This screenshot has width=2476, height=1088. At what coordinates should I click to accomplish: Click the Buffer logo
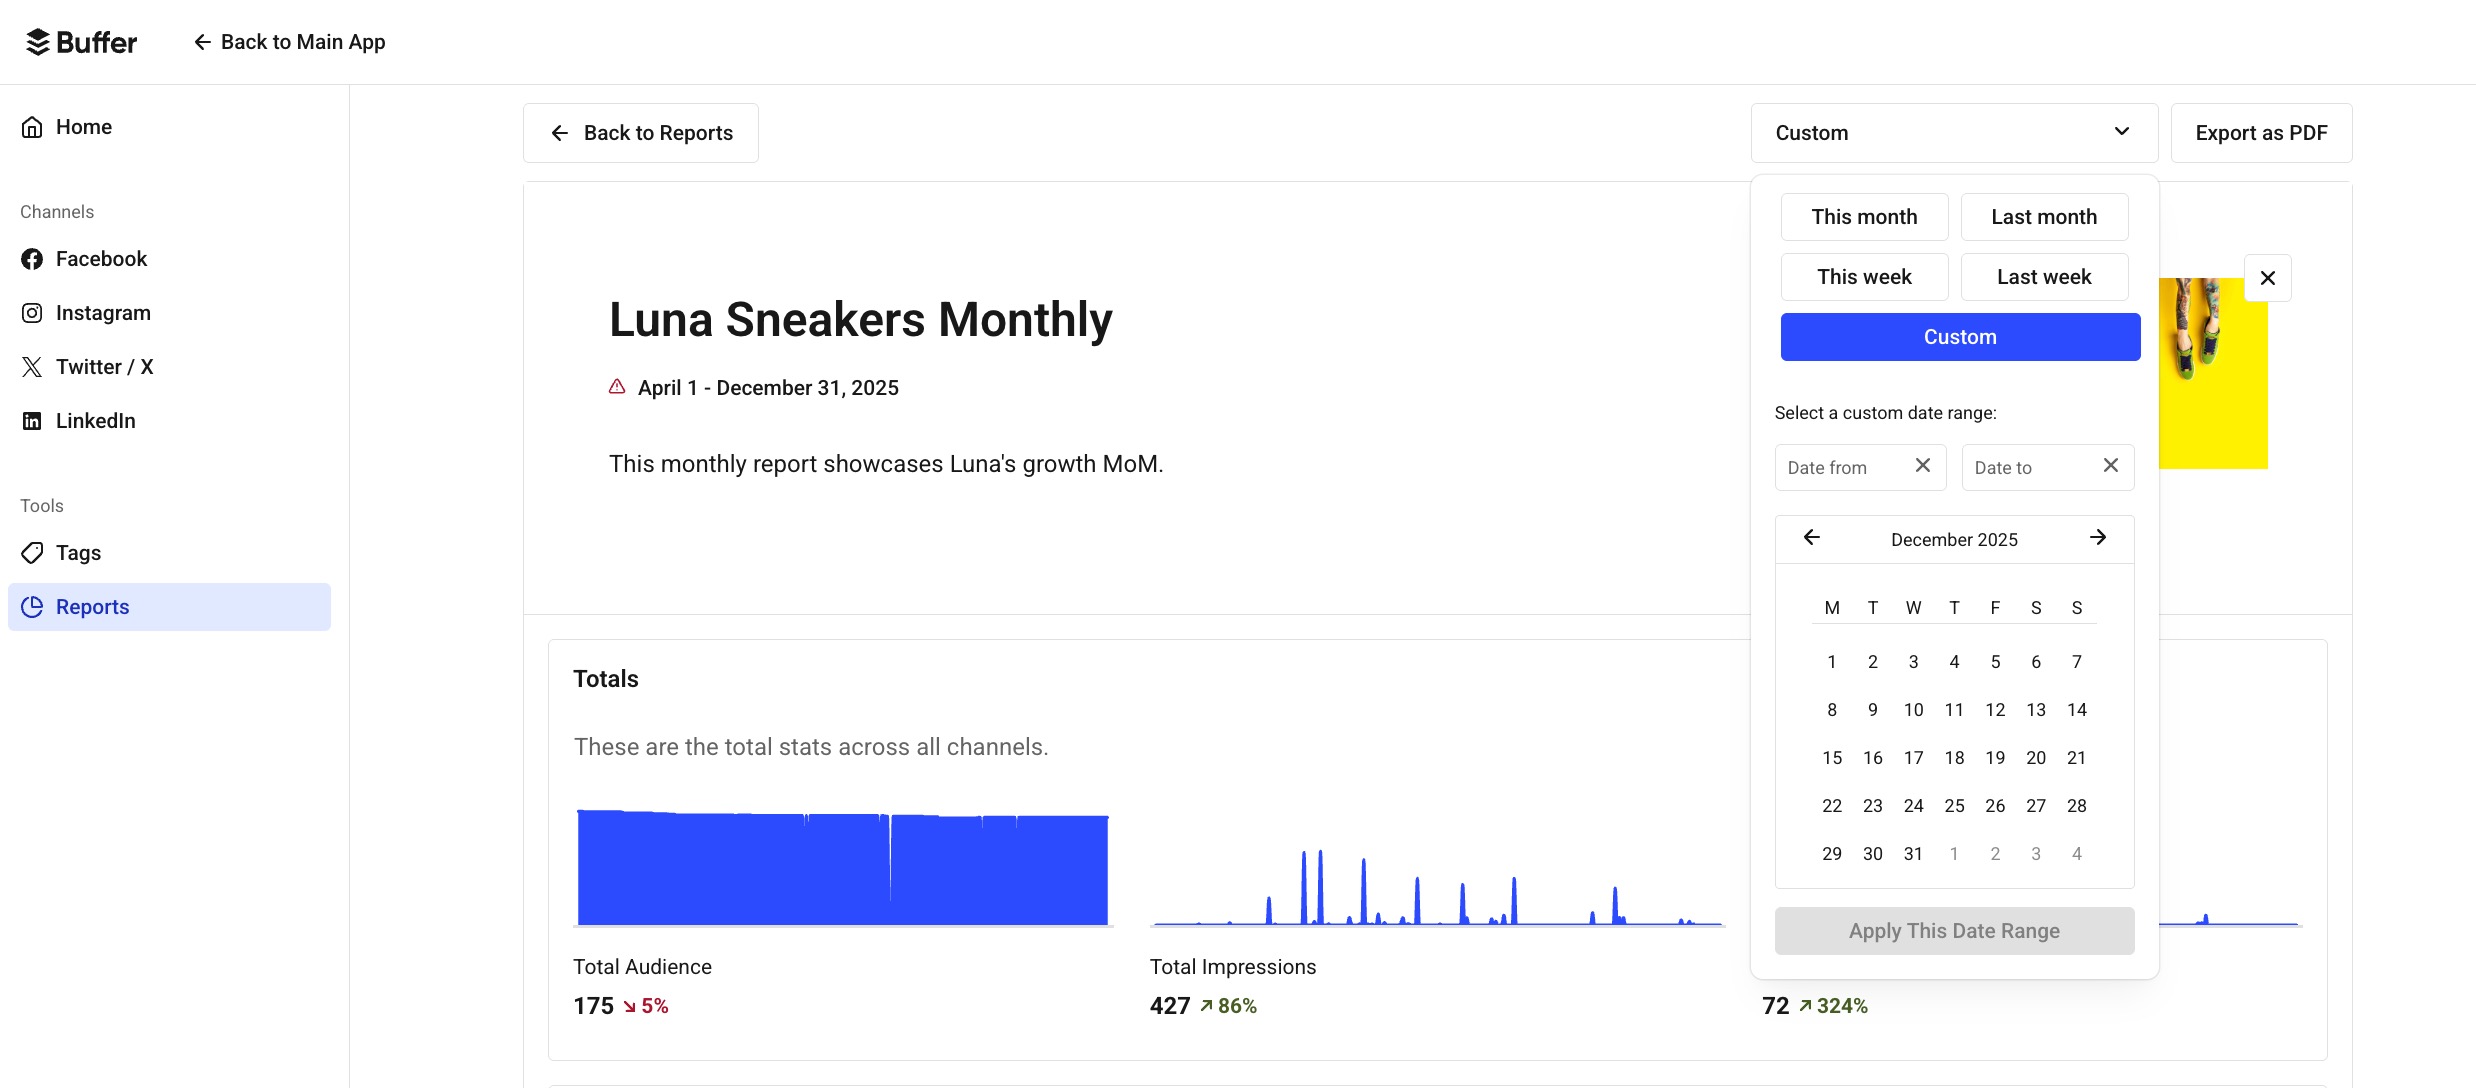coord(80,41)
